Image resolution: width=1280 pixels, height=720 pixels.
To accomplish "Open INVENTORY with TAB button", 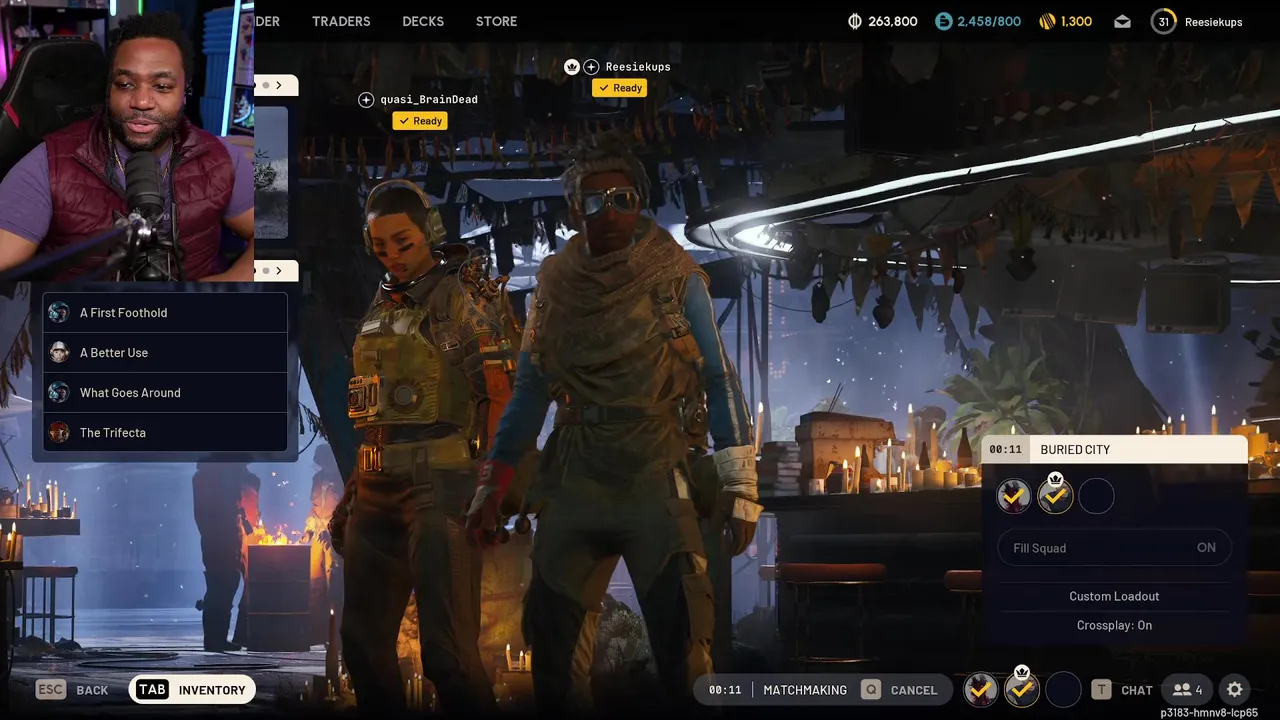I will [x=192, y=690].
